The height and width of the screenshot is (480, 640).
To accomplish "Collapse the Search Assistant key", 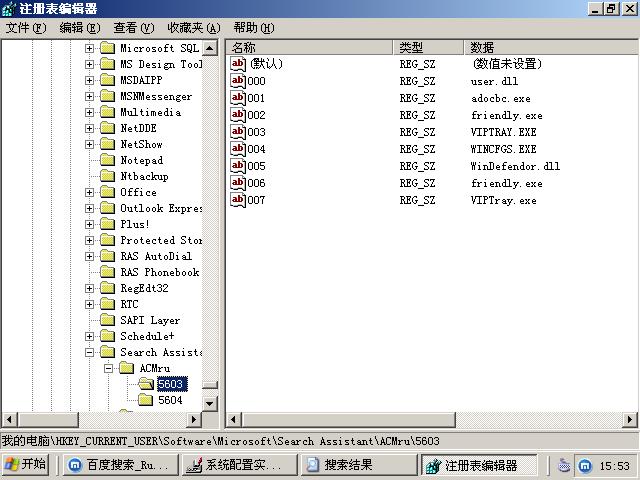I will point(89,352).
